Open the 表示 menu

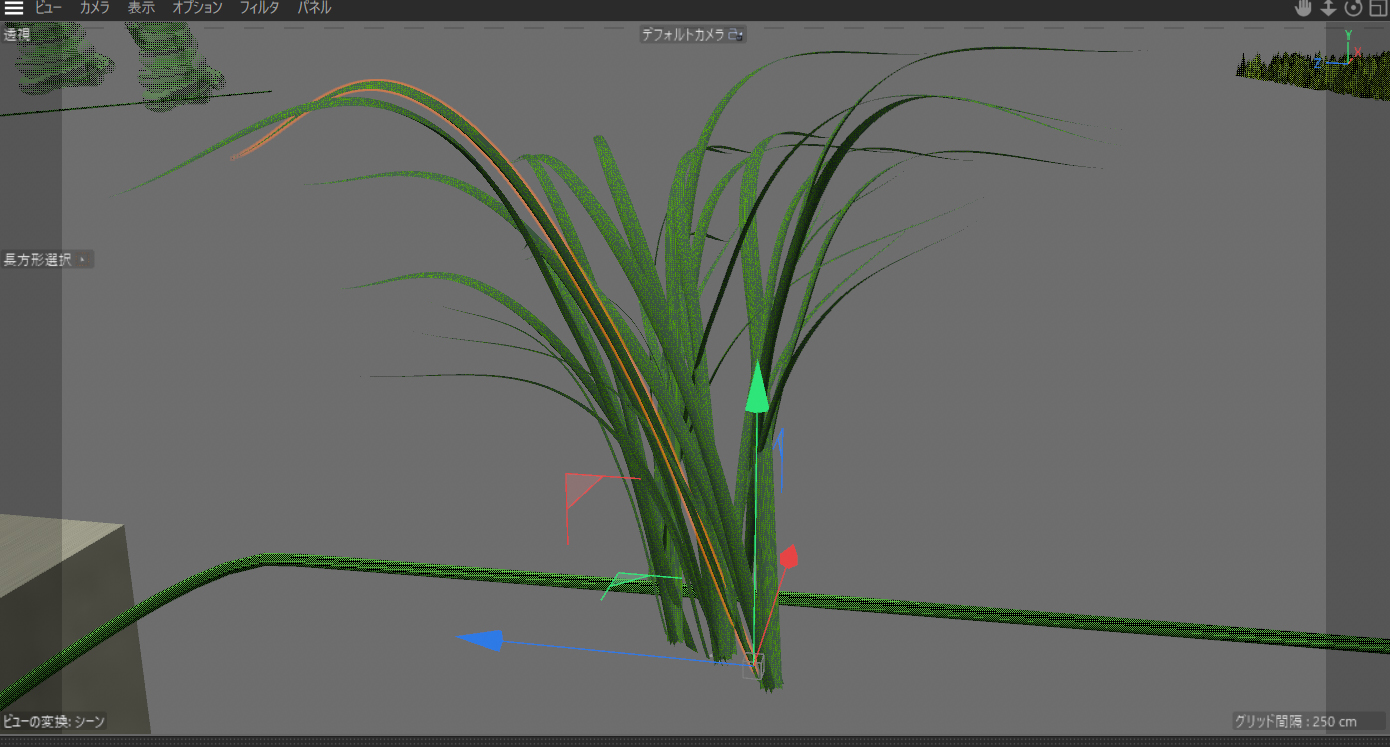point(141,8)
